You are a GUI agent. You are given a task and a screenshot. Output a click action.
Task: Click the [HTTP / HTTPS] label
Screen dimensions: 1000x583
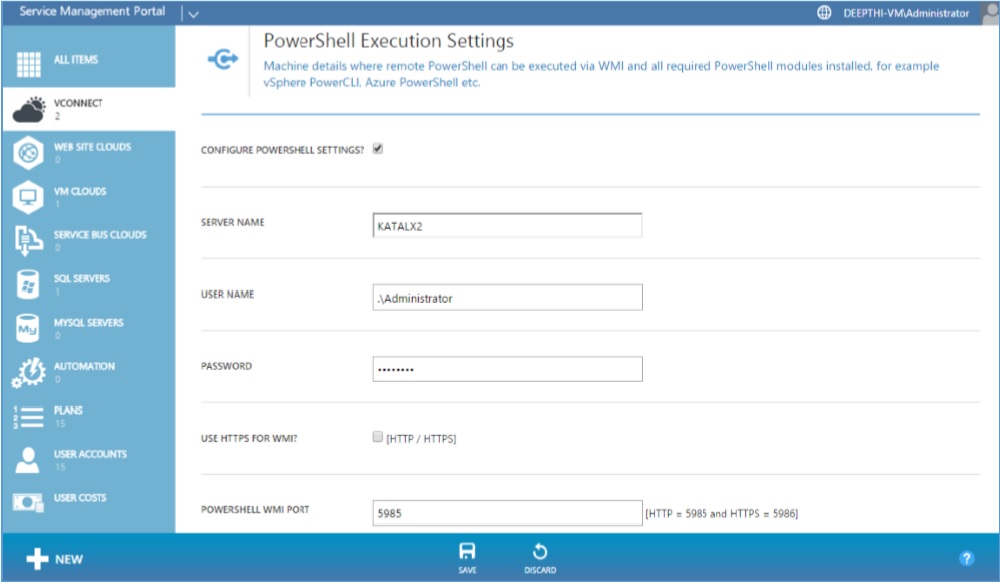[421, 439]
